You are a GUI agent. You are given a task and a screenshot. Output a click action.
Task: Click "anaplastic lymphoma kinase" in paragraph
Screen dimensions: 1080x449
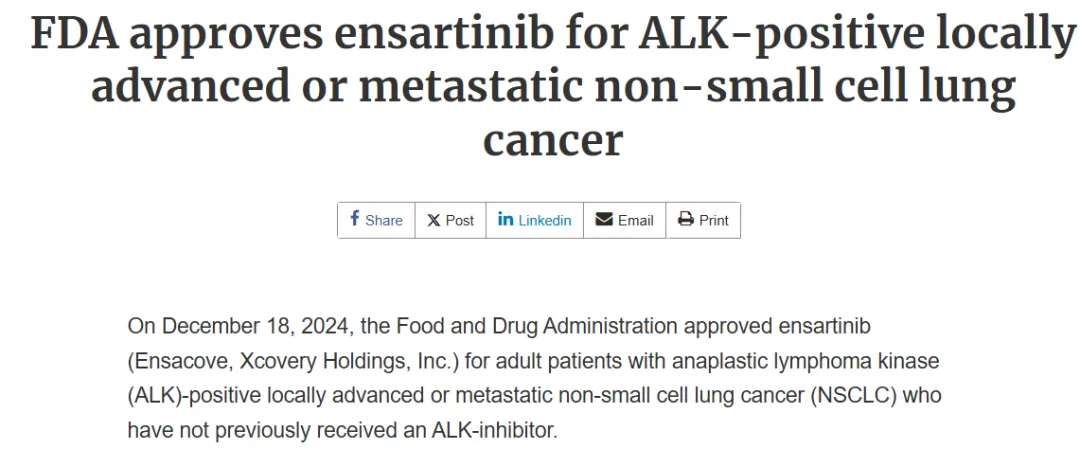pos(826,361)
